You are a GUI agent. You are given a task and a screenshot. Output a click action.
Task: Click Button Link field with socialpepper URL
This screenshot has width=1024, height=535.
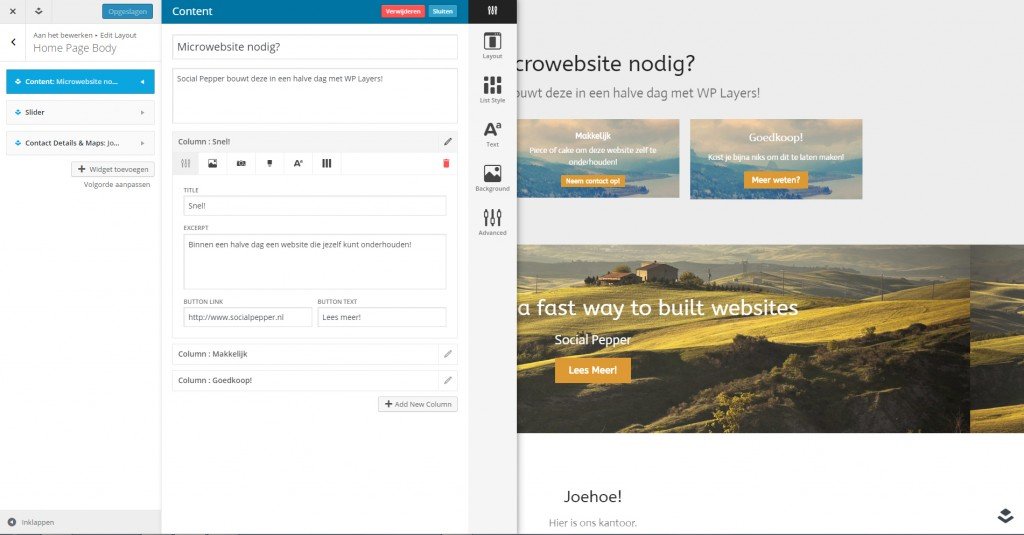coord(248,317)
